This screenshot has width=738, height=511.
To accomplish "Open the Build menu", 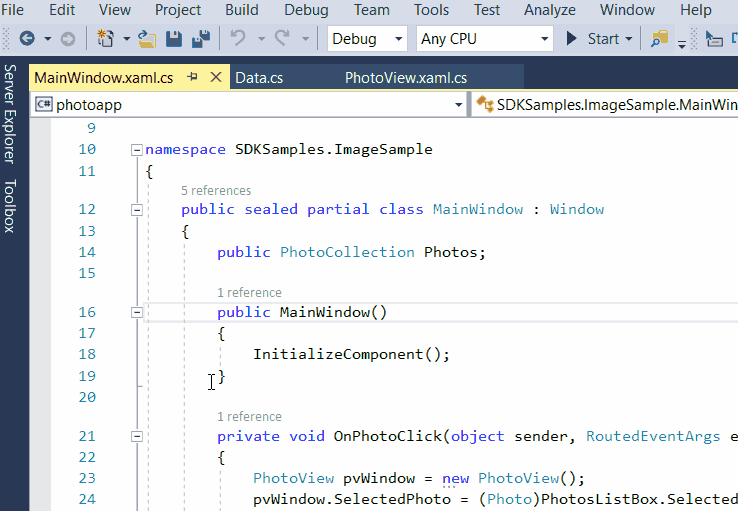I will click(x=241, y=9).
